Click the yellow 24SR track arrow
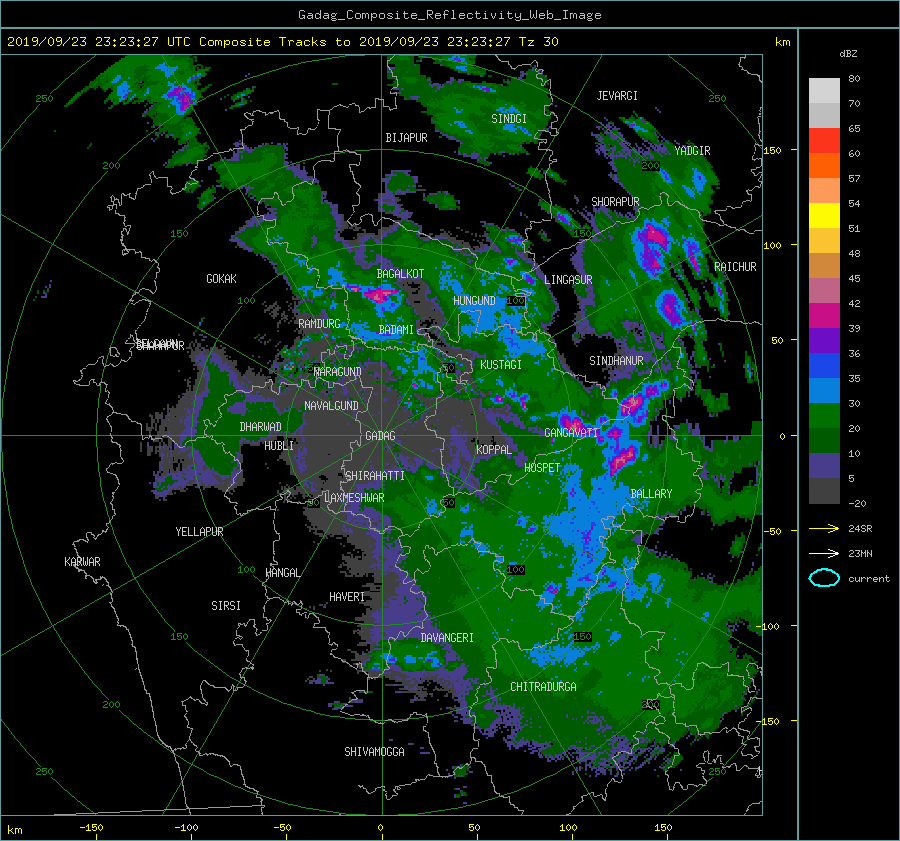Image resolution: width=900 pixels, height=841 pixels. [824, 529]
